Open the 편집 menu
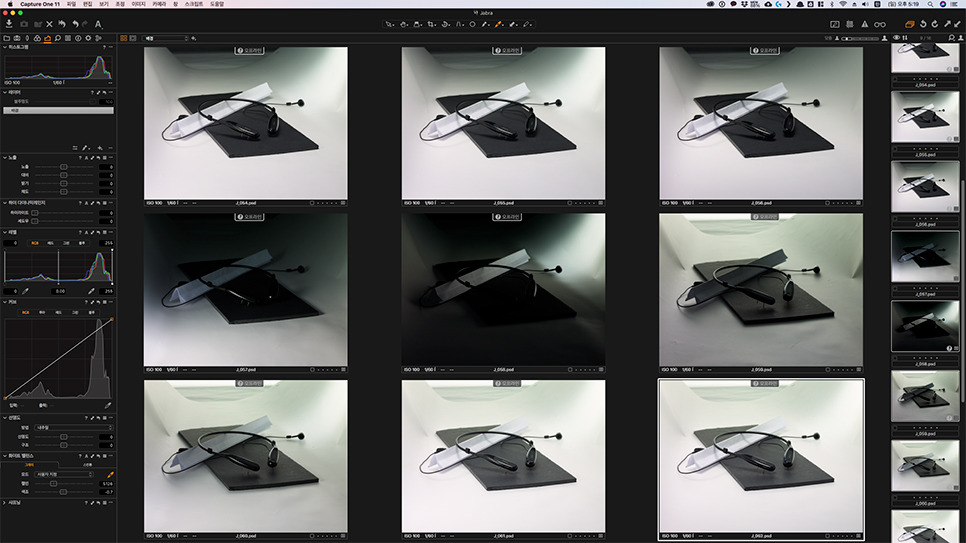Viewport: 966px width, 543px height. 87,4
